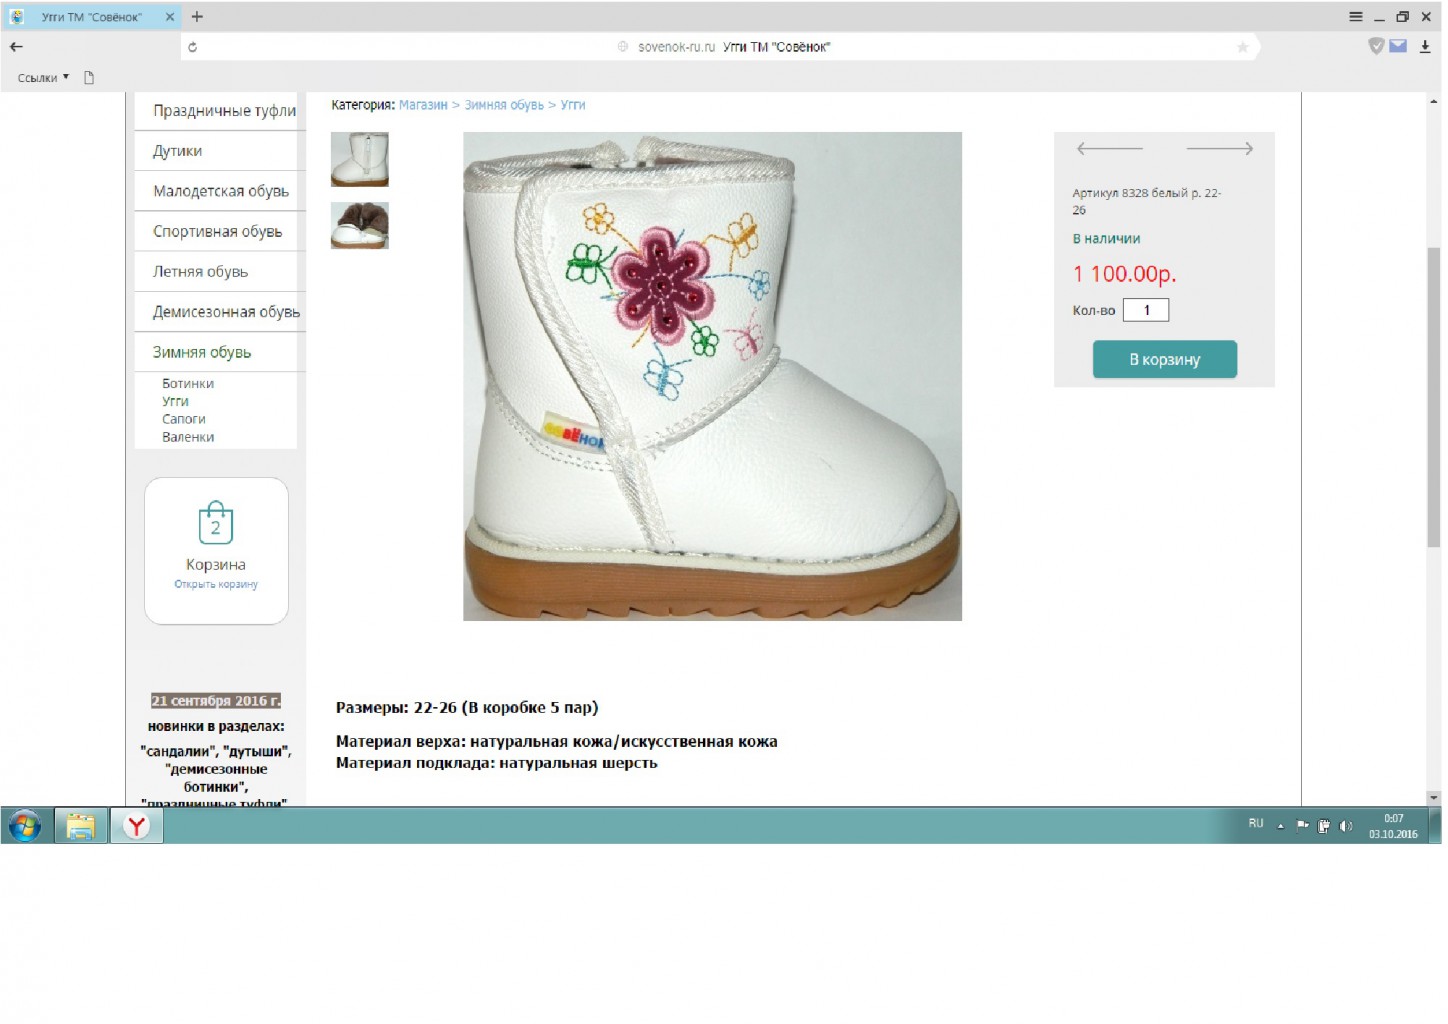The height and width of the screenshot is (1024, 1448).
Task: Close the Угги ТМ "Совёнок" tab
Action: tap(169, 17)
